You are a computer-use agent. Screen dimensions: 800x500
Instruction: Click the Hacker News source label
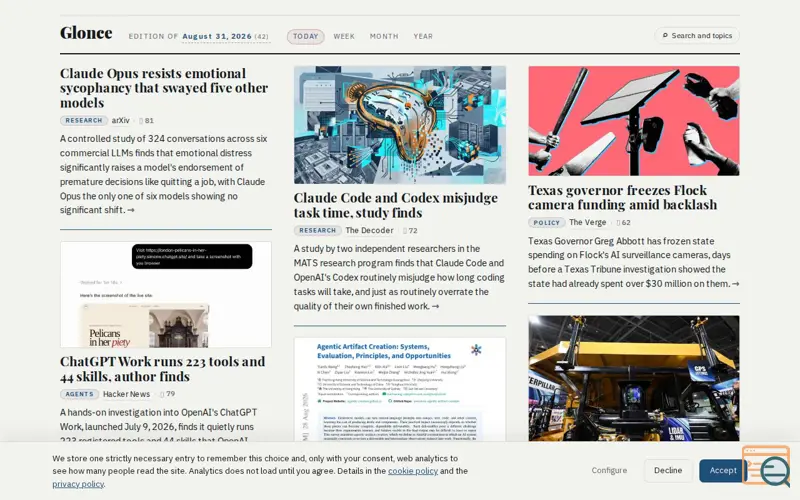pyautogui.click(x=126, y=394)
